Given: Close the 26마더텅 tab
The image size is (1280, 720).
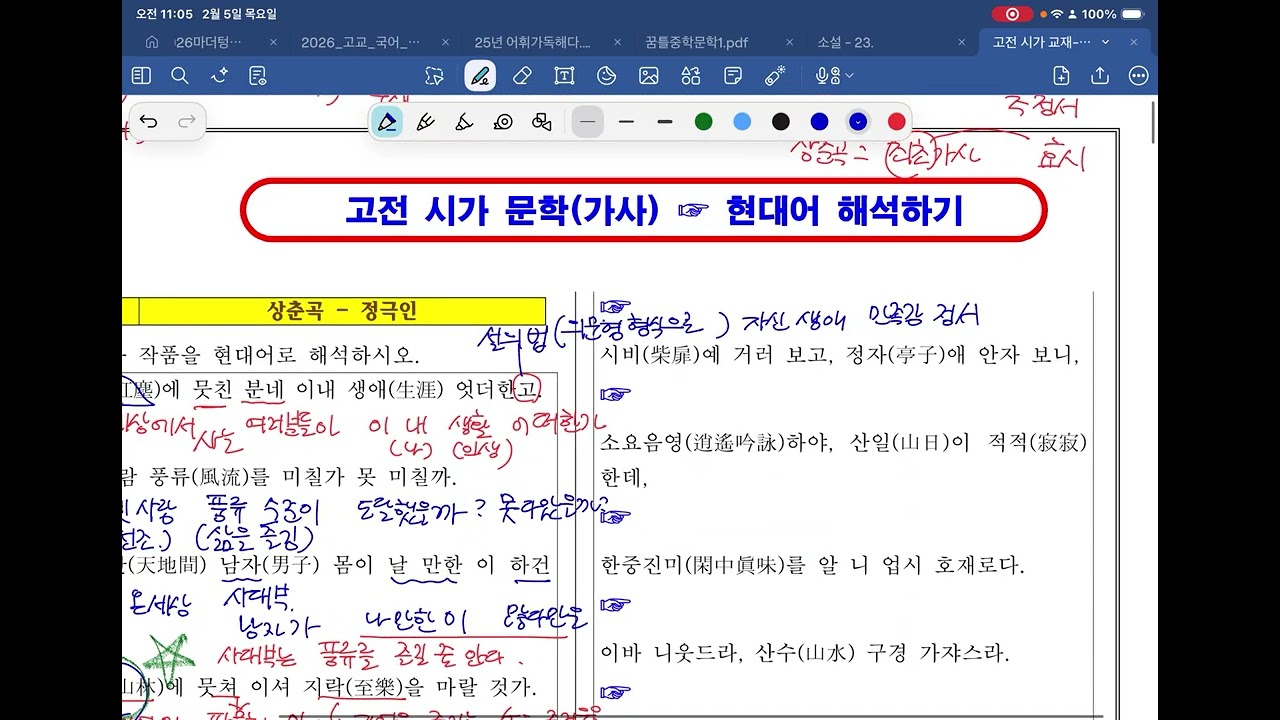Looking at the screenshot, I should click(273, 43).
